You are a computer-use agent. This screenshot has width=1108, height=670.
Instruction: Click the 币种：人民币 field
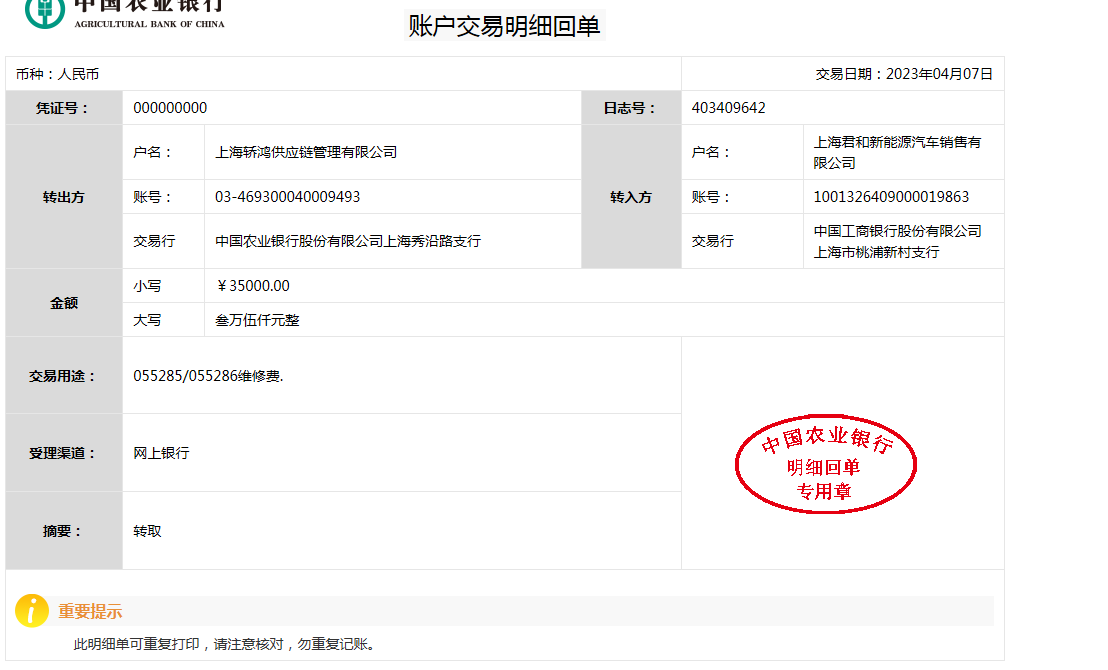(x=57, y=74)
